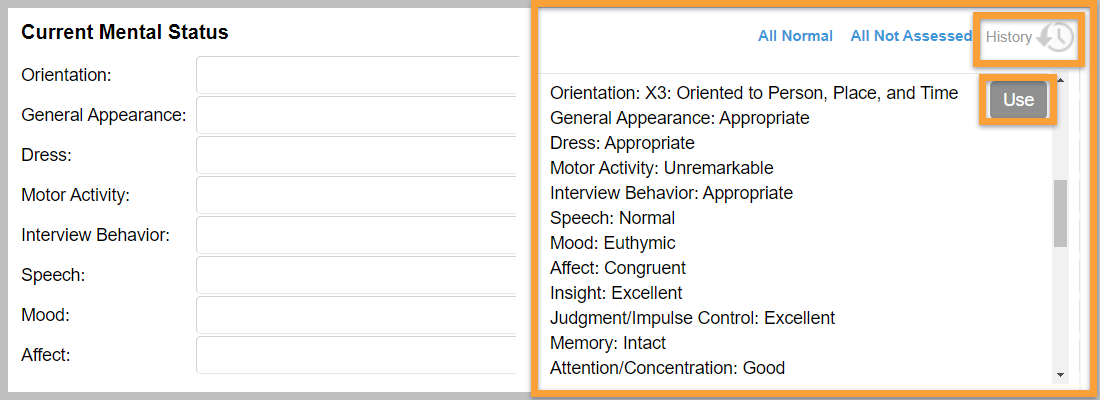Focus the Speech text field
Screen dimensions: 1100x400
tap(360, 275)
